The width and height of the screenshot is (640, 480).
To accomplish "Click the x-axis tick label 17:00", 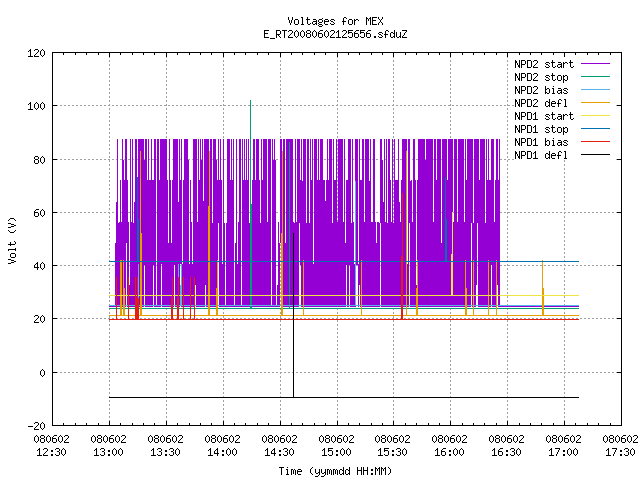I will click(x=563, y=452).
